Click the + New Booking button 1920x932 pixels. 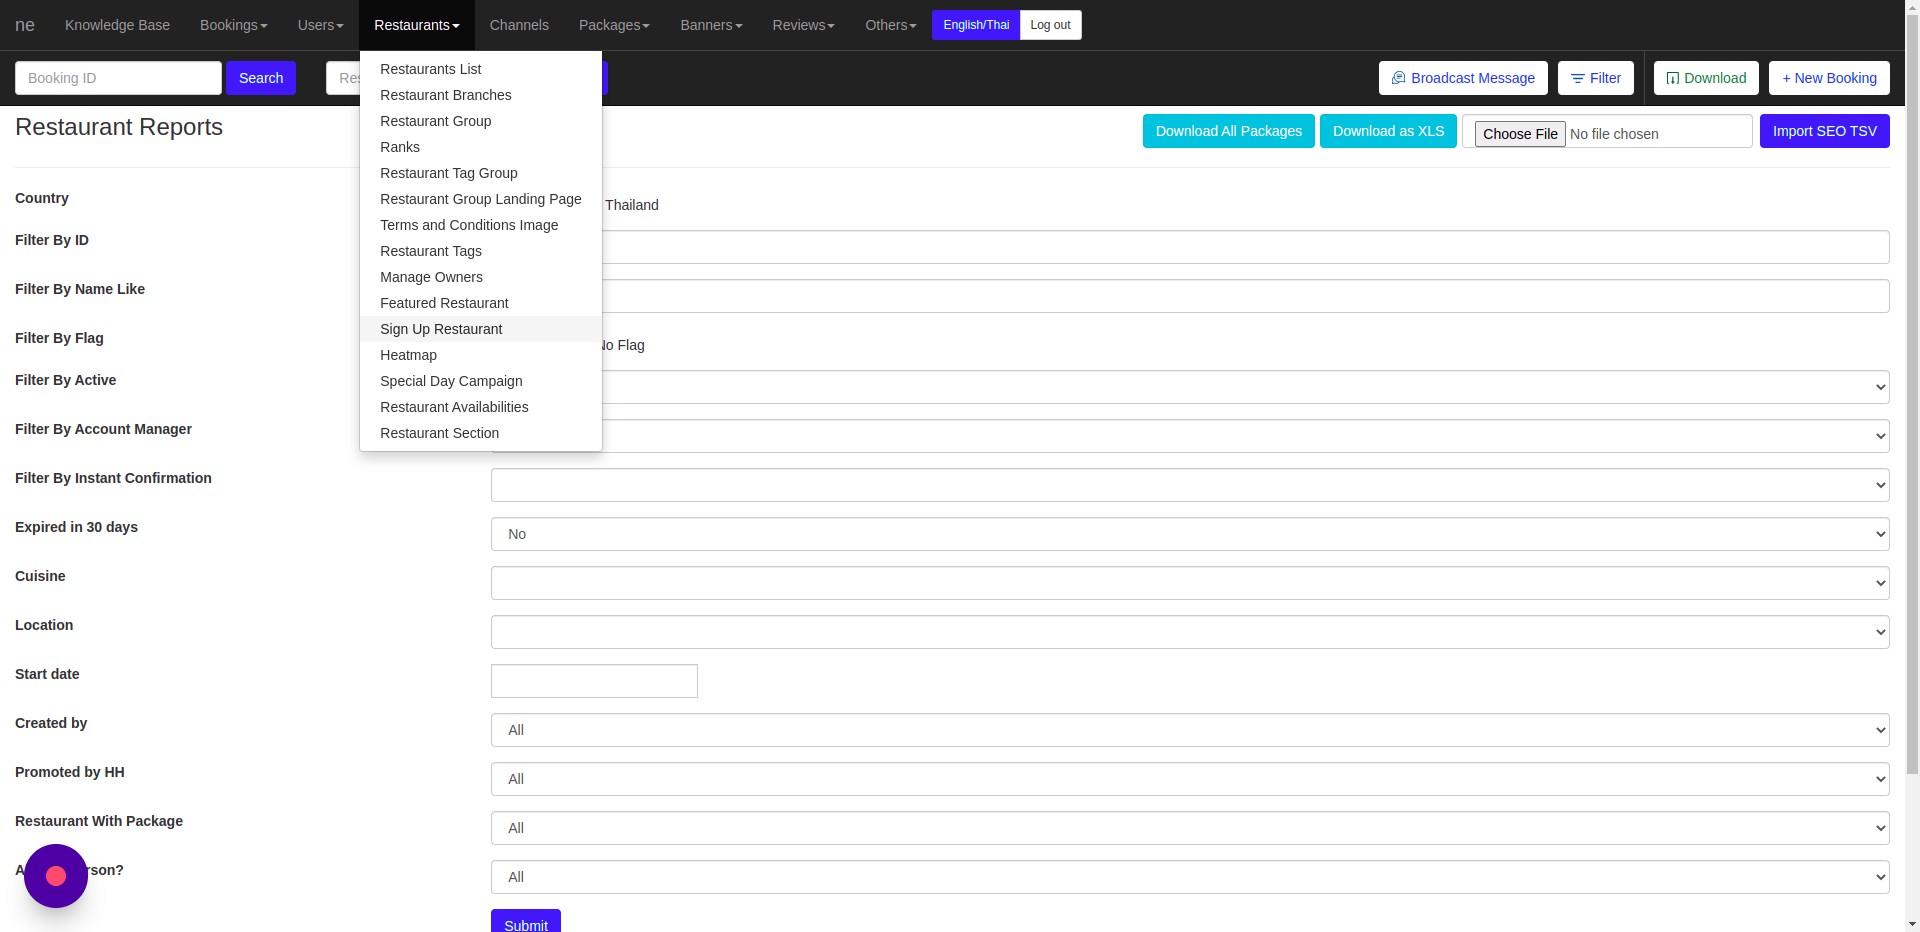click(x=1828, y=78)
